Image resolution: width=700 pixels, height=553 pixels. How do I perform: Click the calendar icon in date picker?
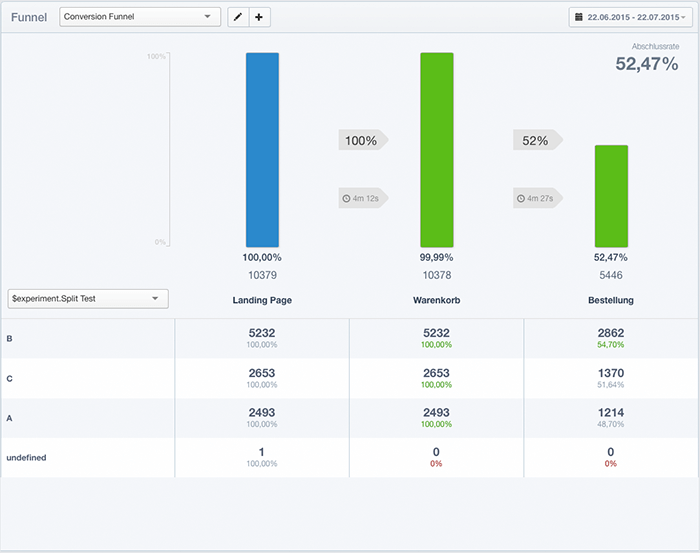click(579, 17)
